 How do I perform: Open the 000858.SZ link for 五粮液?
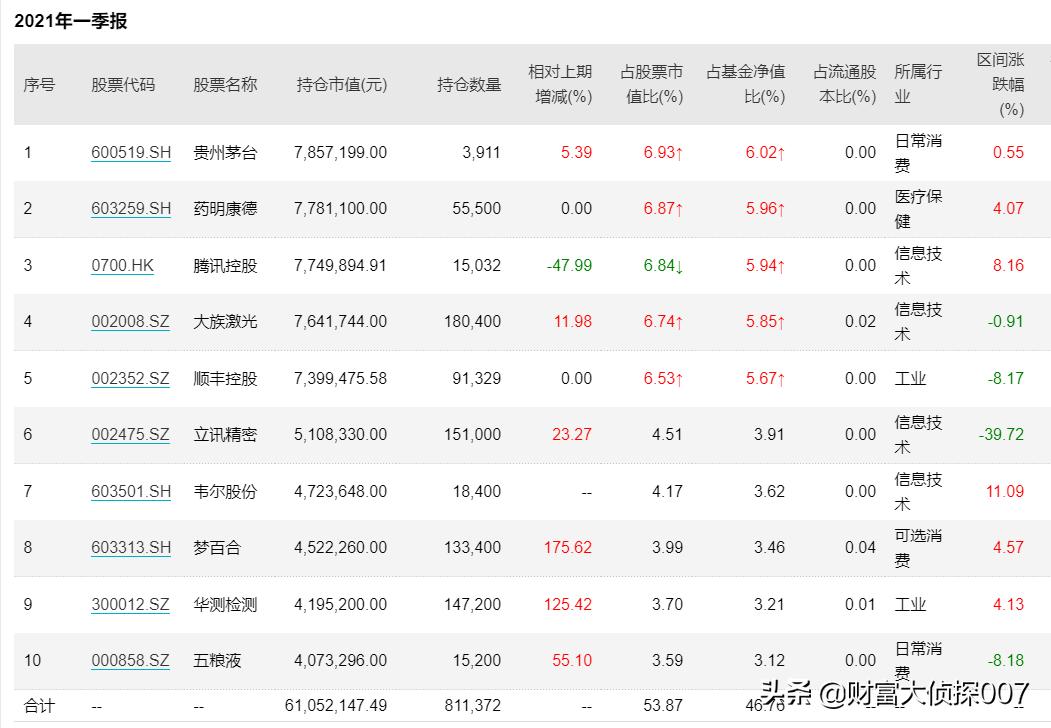[x=130, y=660]
